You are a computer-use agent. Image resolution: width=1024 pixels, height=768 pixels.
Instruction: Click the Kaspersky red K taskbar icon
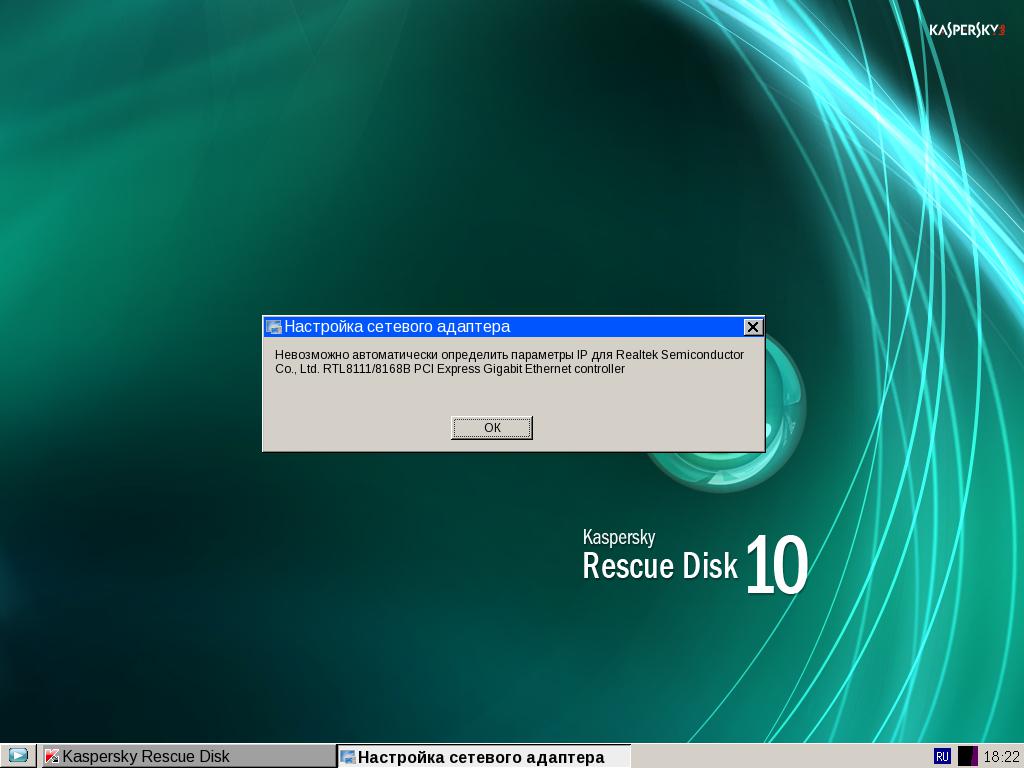(x=52, y=756)
